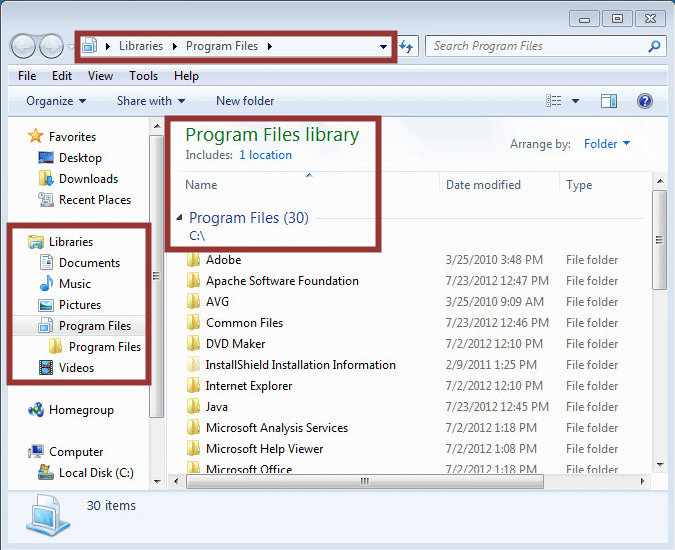Image resolution: width=675 pixels, height=550 pixels.
Task: Click the Back navigation arrow button
Action: pos(24,46)
